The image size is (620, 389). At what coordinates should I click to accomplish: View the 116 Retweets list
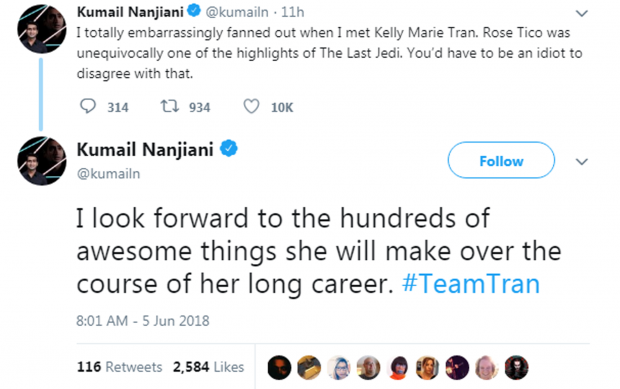click(119, 367)
